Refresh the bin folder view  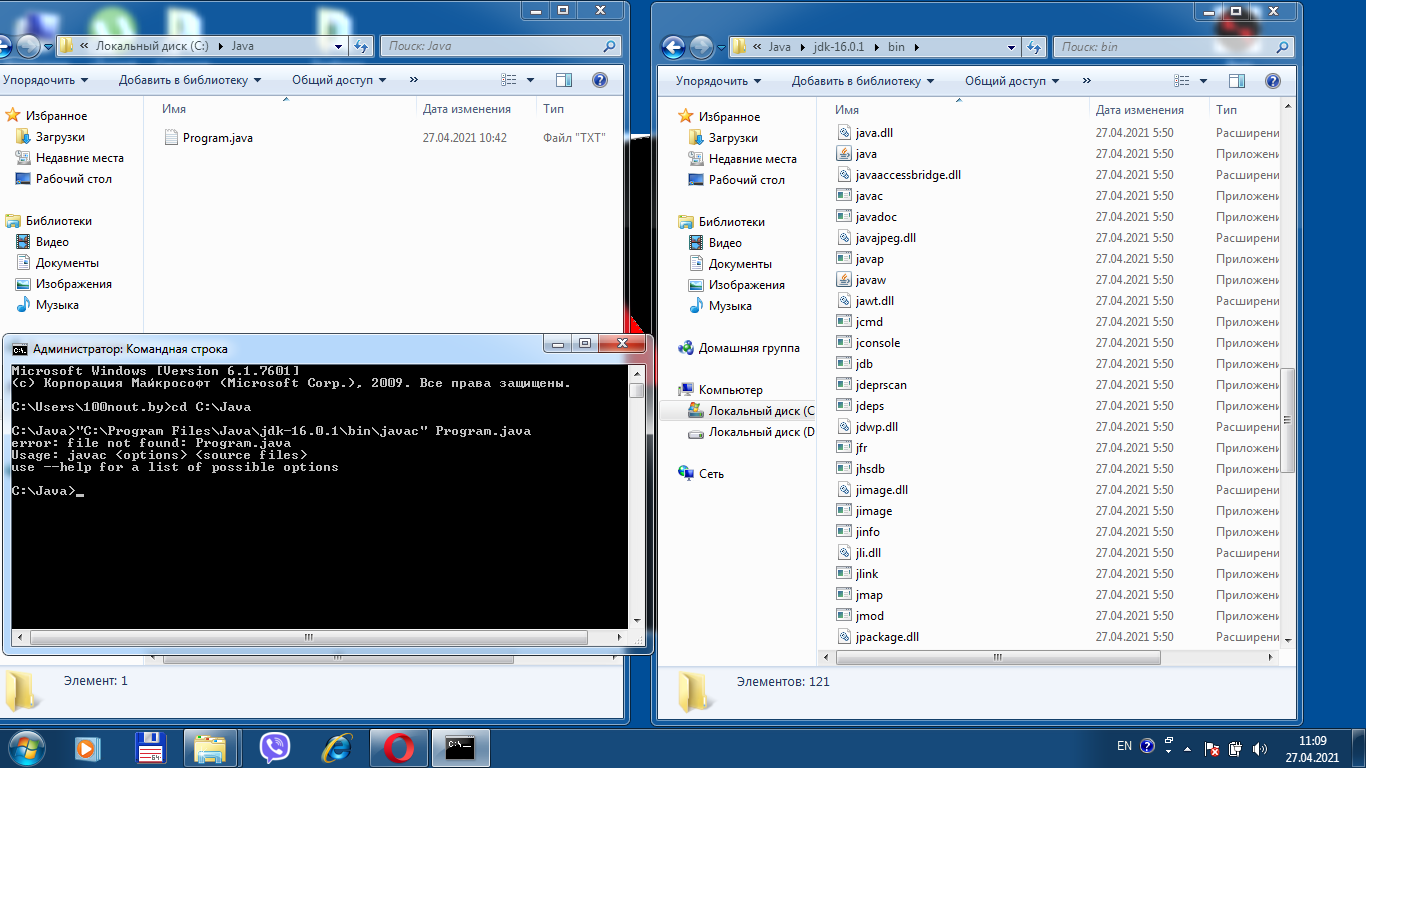point(1034,47)
